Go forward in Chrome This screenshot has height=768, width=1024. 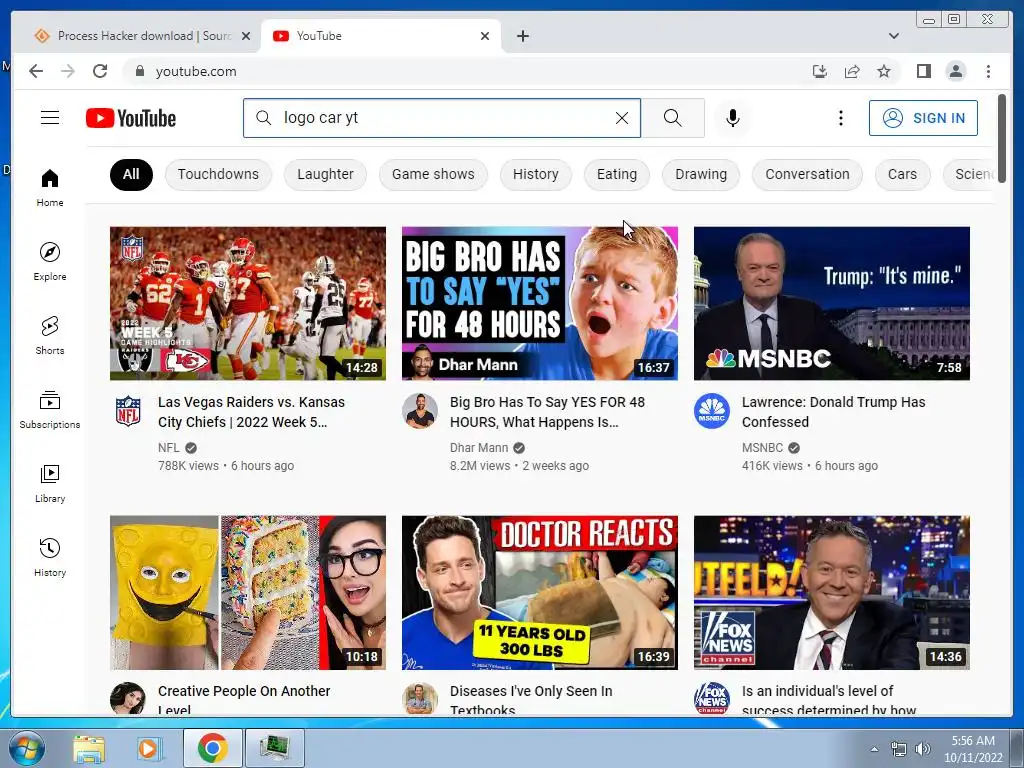click(68, 71)
